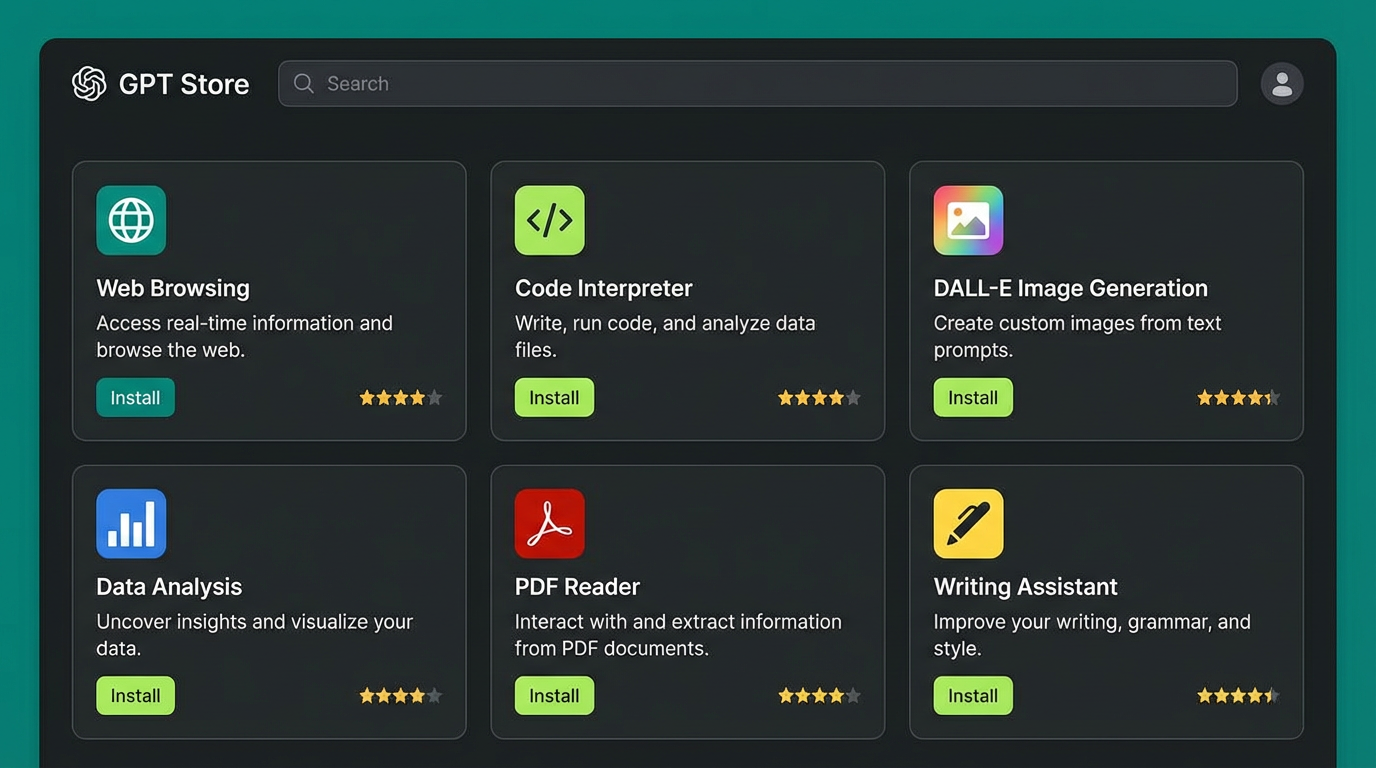The width and height of the screenshot is (1376, 768).
Task: Click the OpenAI logo beside GPT Store
Action: click(x=88, y=84)
